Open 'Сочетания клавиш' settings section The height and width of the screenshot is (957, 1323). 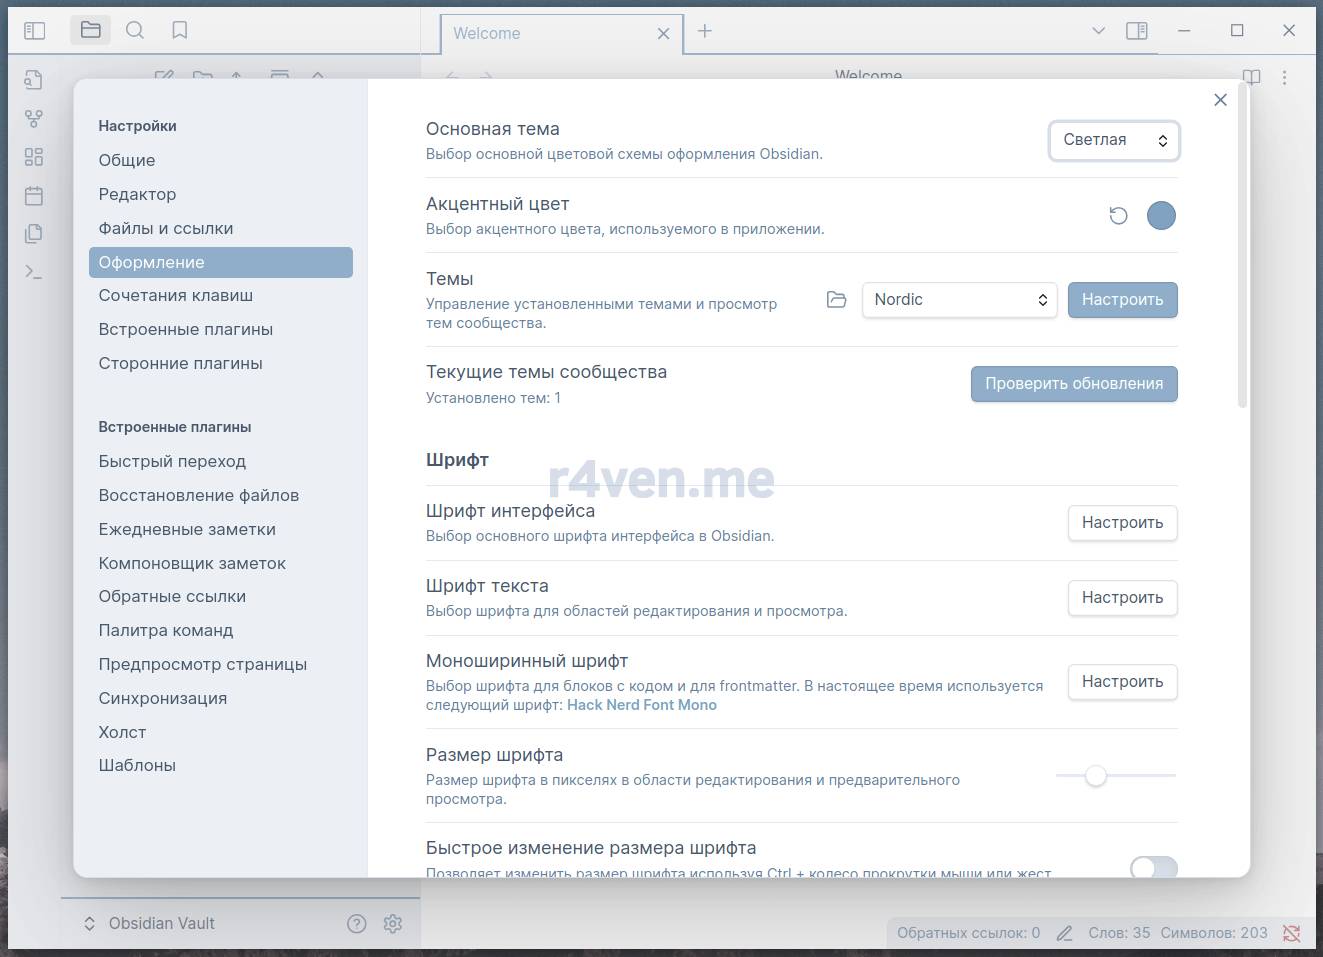click(x=175, y=295)
